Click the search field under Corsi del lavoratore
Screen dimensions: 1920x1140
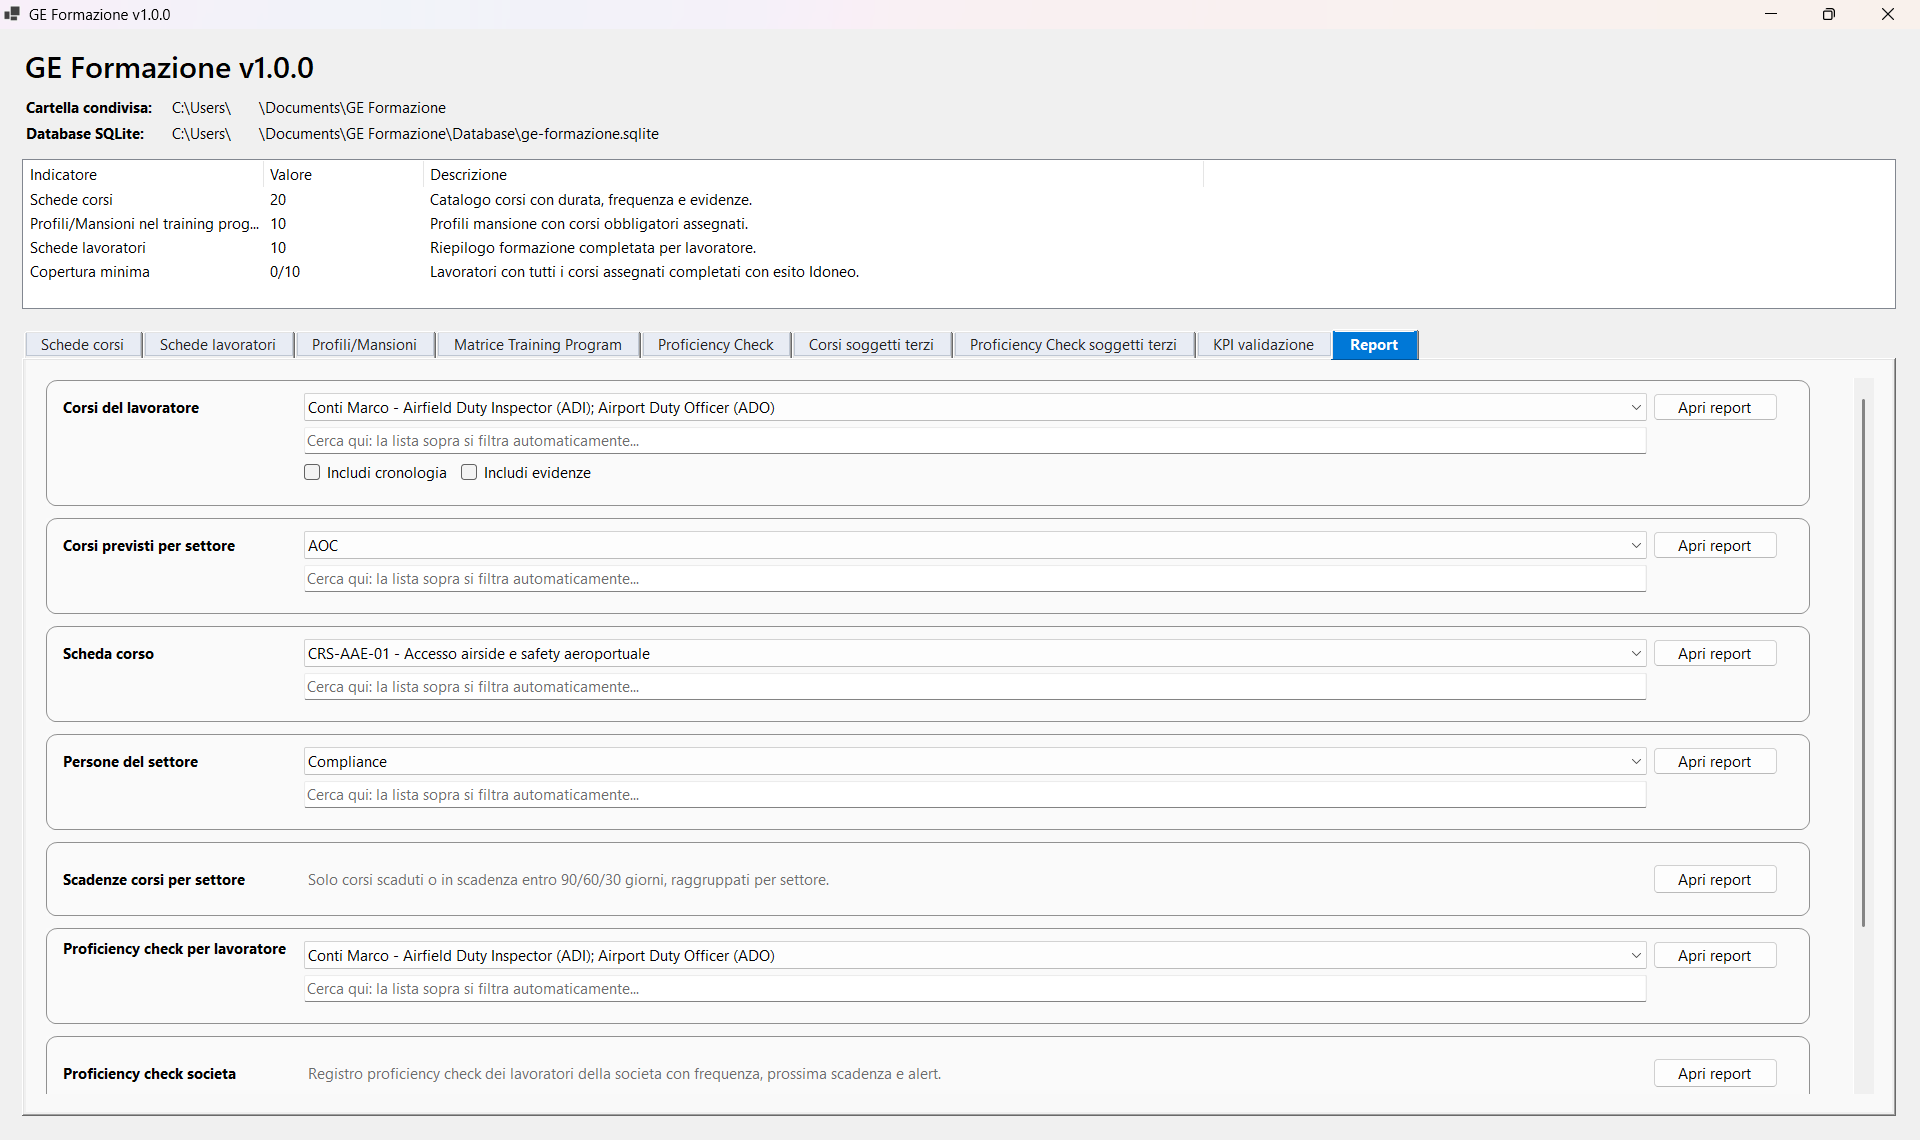[x=975, y=441]
